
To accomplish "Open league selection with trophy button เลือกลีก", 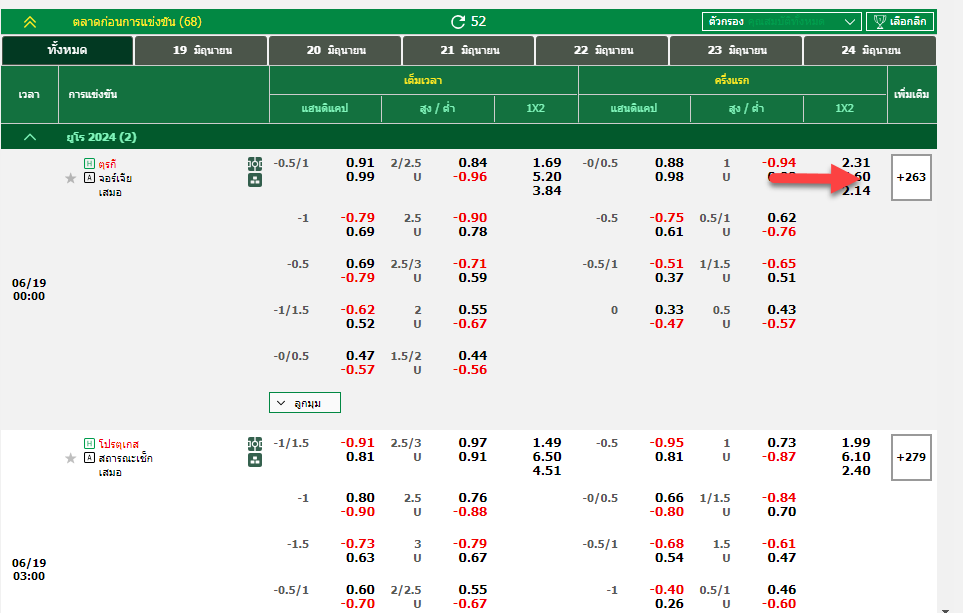I will [x=900, y=21].
